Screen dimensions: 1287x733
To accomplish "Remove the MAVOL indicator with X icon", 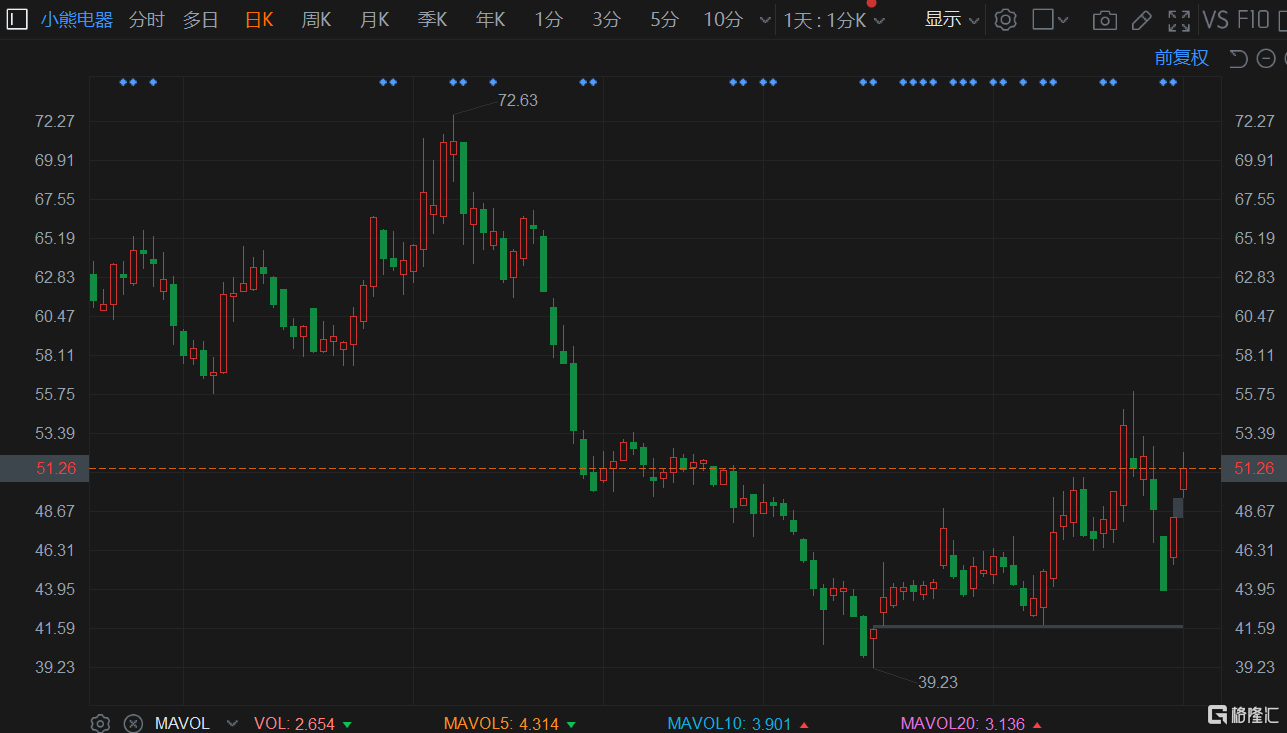I will (x=132, y=723).
